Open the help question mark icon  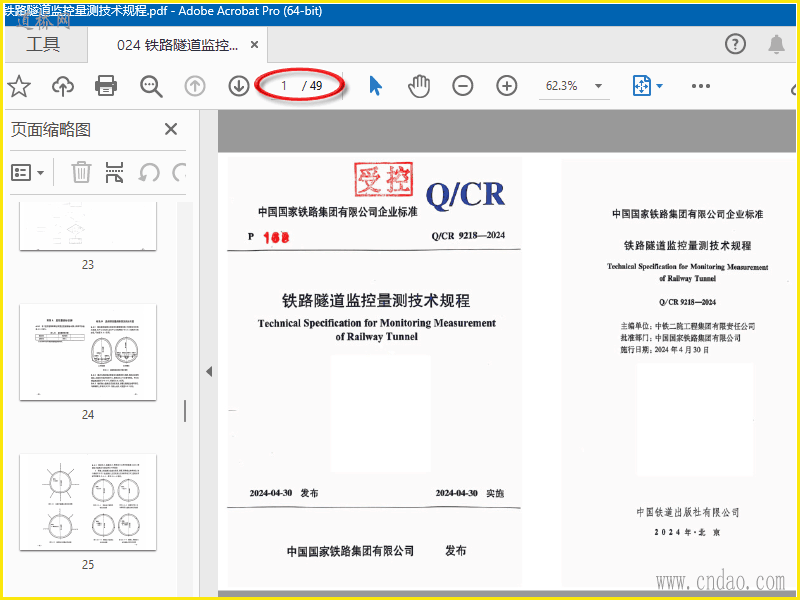(735, 44)
